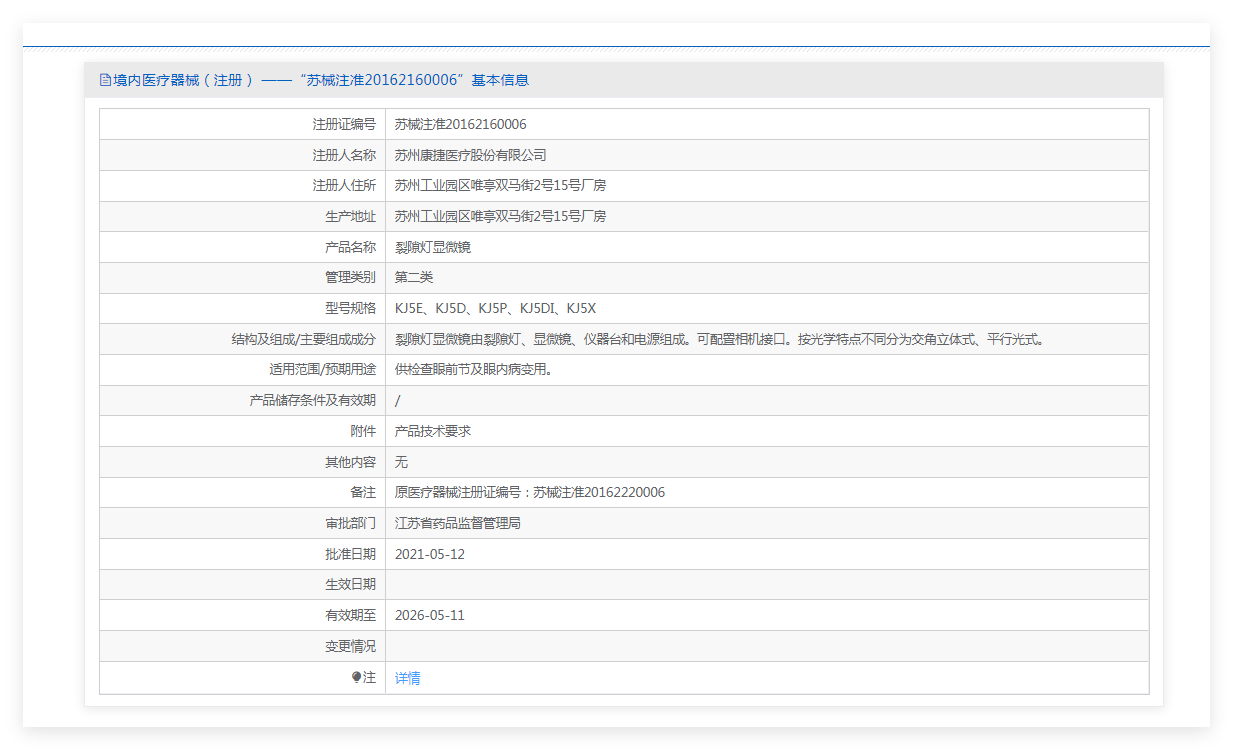Click the bulb icon beside 注 label
Screen dimensions: 1233x750
[x=356, y=678]
